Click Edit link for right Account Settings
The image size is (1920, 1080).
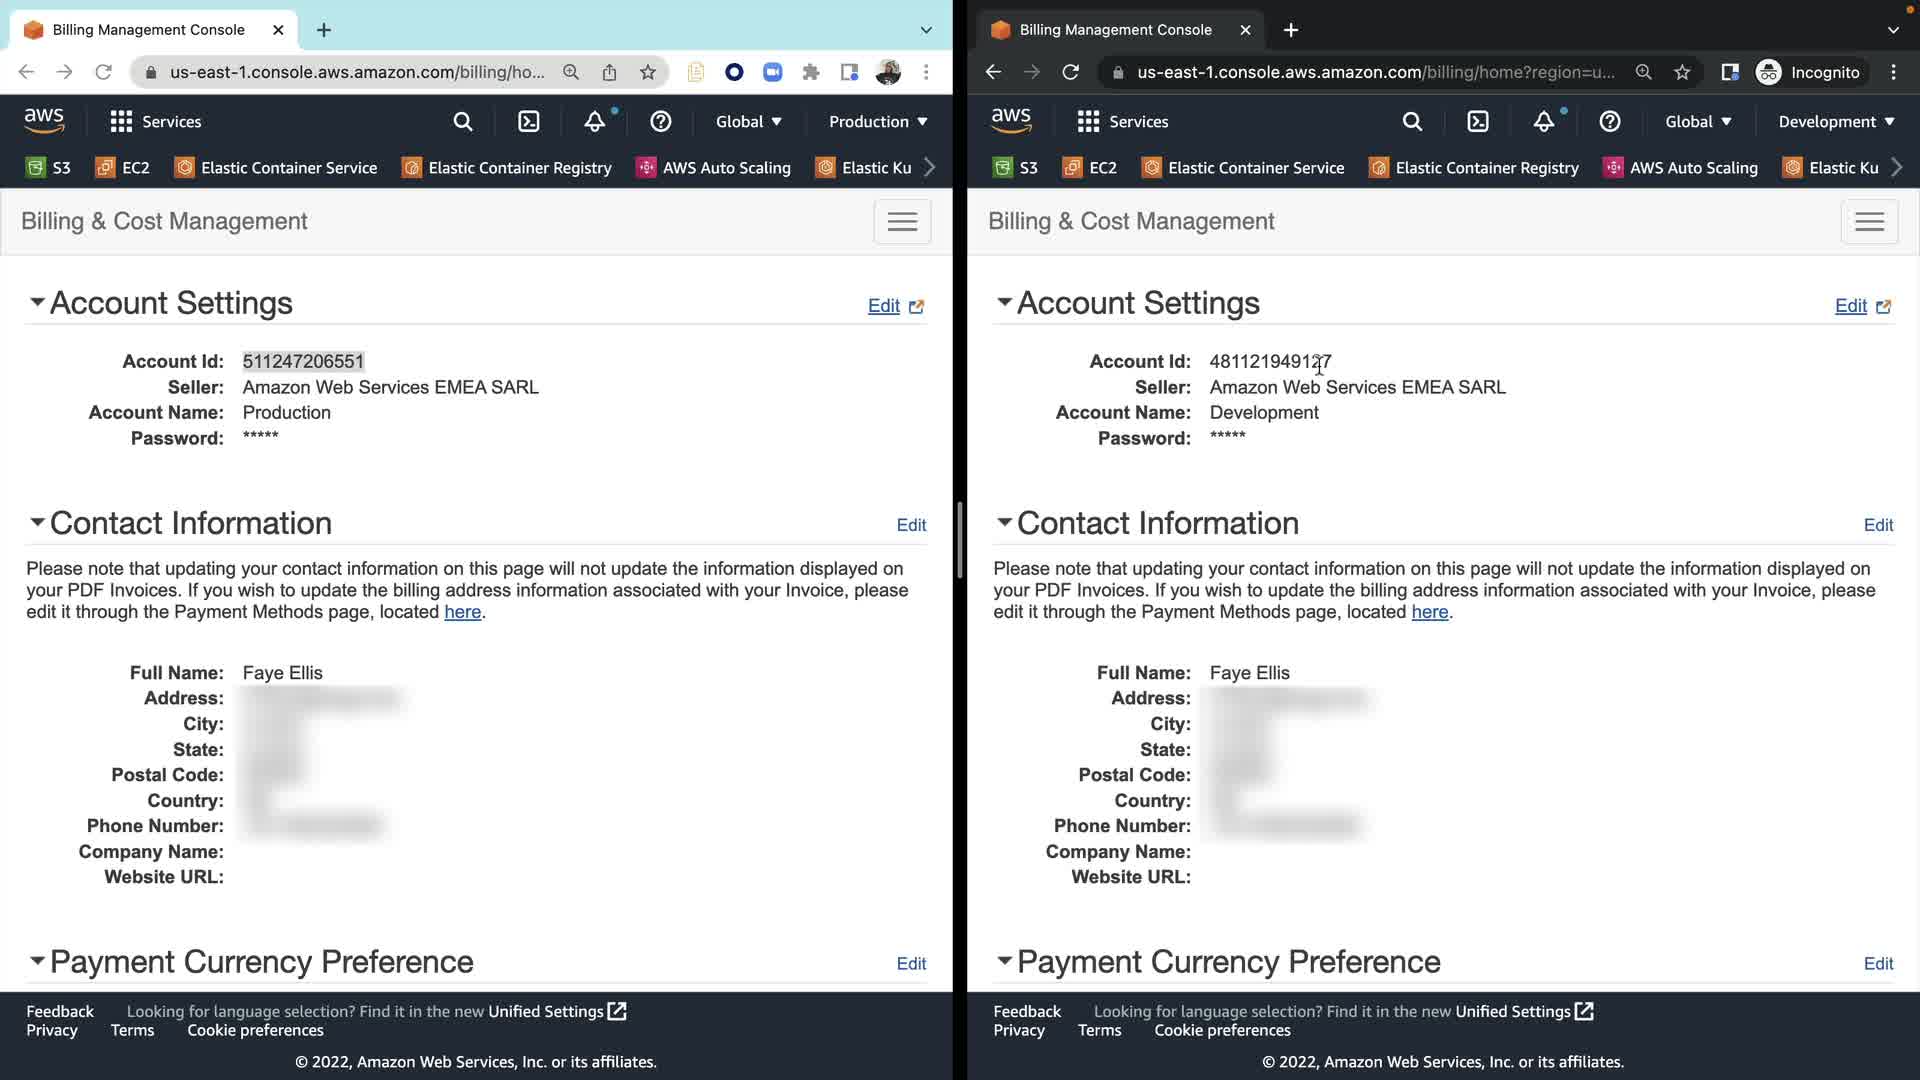pyautogui.click(x=1850, y=306)
